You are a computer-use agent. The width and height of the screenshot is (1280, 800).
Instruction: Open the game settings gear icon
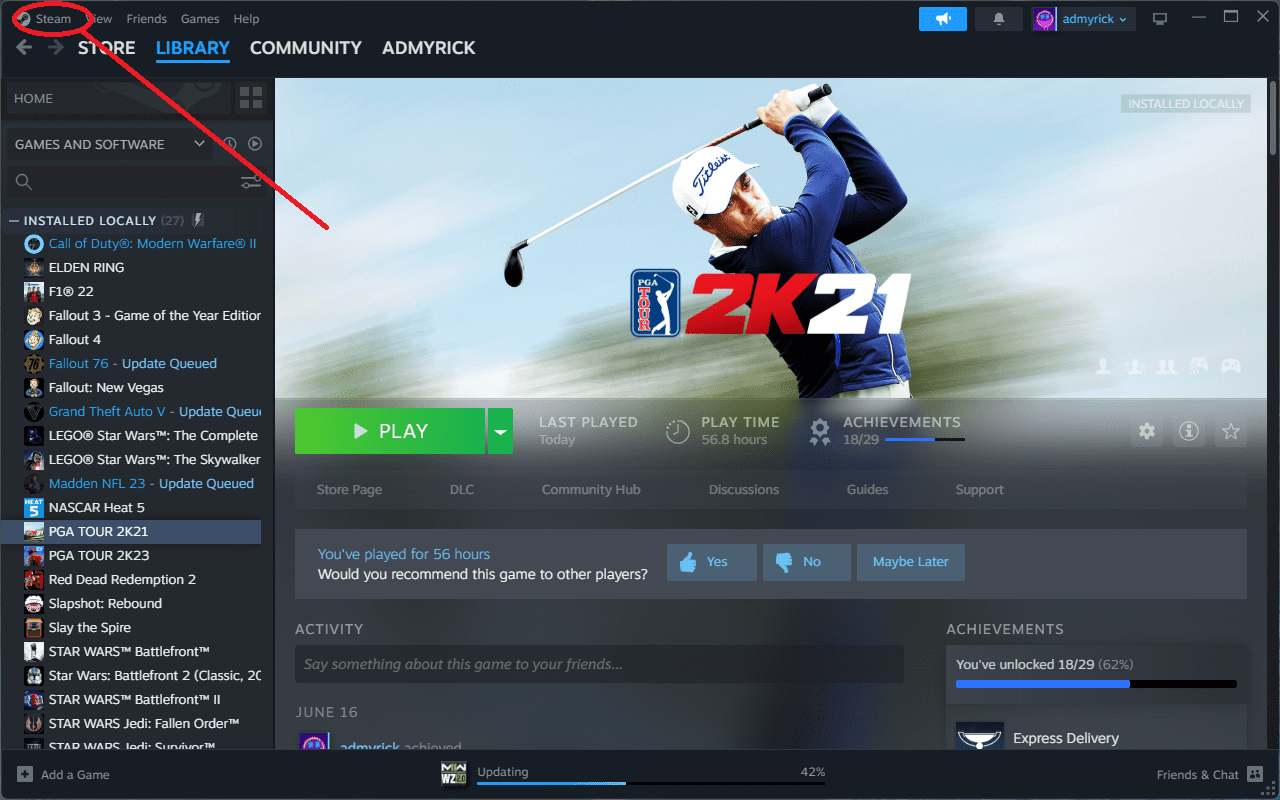point(1147,432)
